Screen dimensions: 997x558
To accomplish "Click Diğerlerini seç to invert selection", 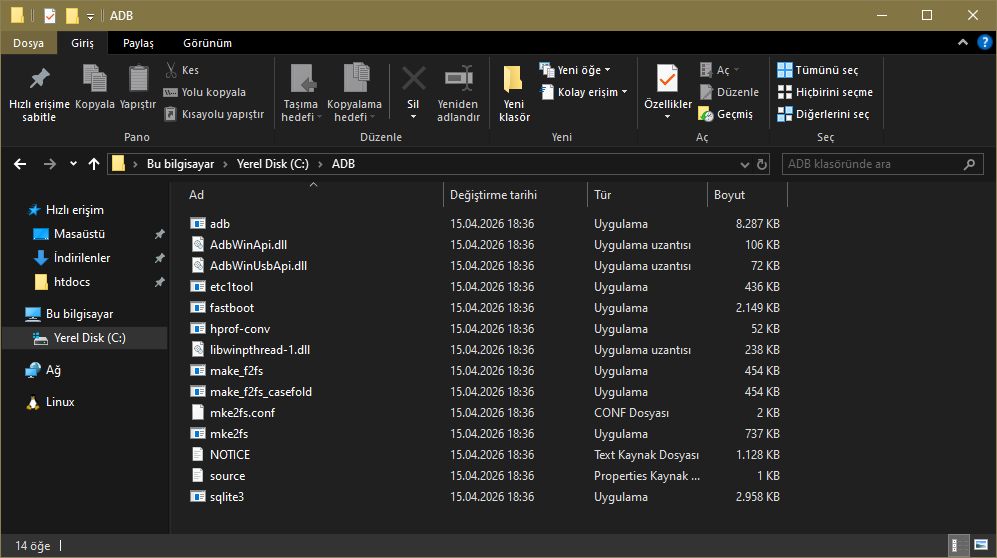I will 823,114.
